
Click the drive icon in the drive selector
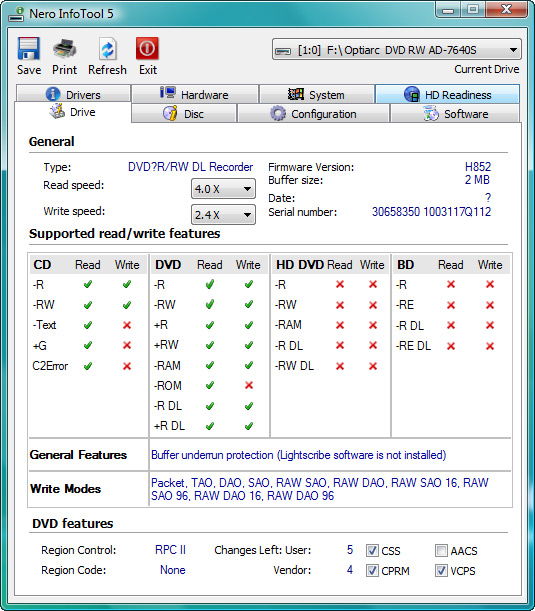(283, 51)
